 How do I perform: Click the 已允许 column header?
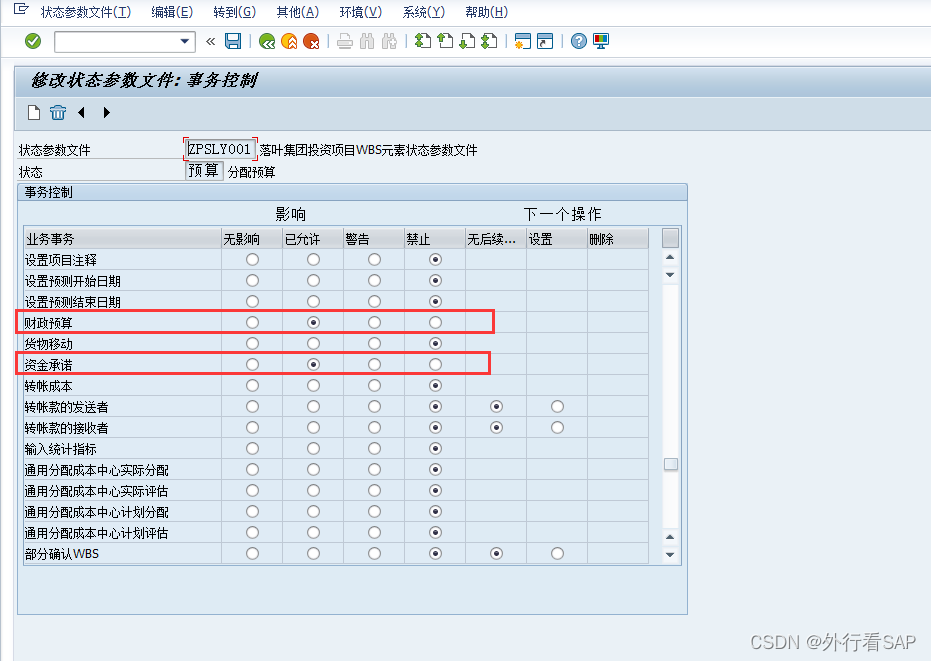[x=313, y=239]
